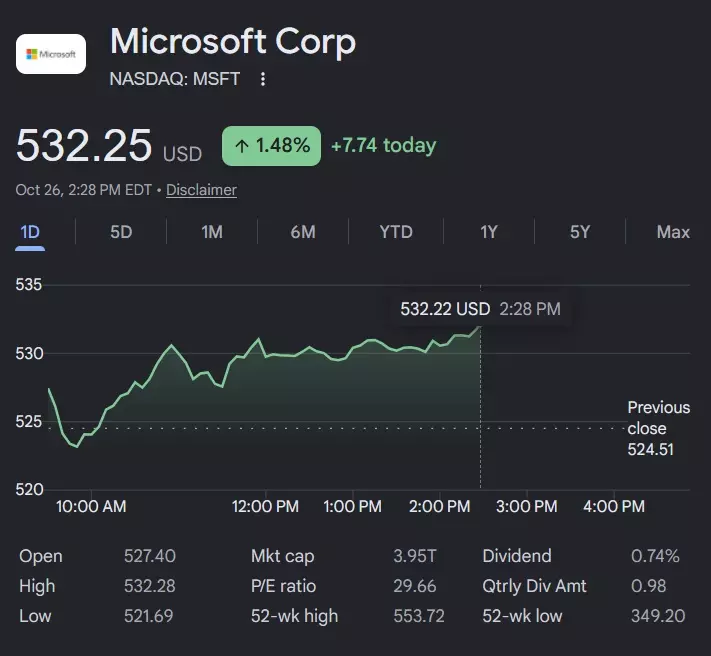
Task: Click the 520 y-axis label
Action: click(x=29, y=490)
